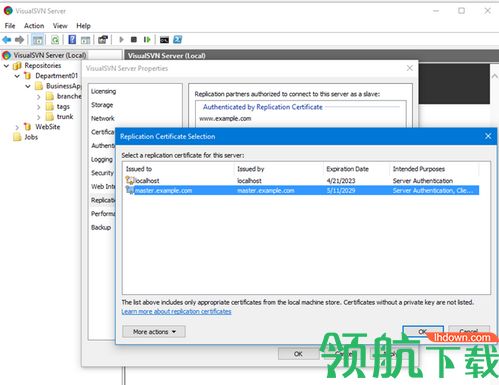Switch to the Backup properties page
This screenshot has height=385, width=499.
point(101,227)
